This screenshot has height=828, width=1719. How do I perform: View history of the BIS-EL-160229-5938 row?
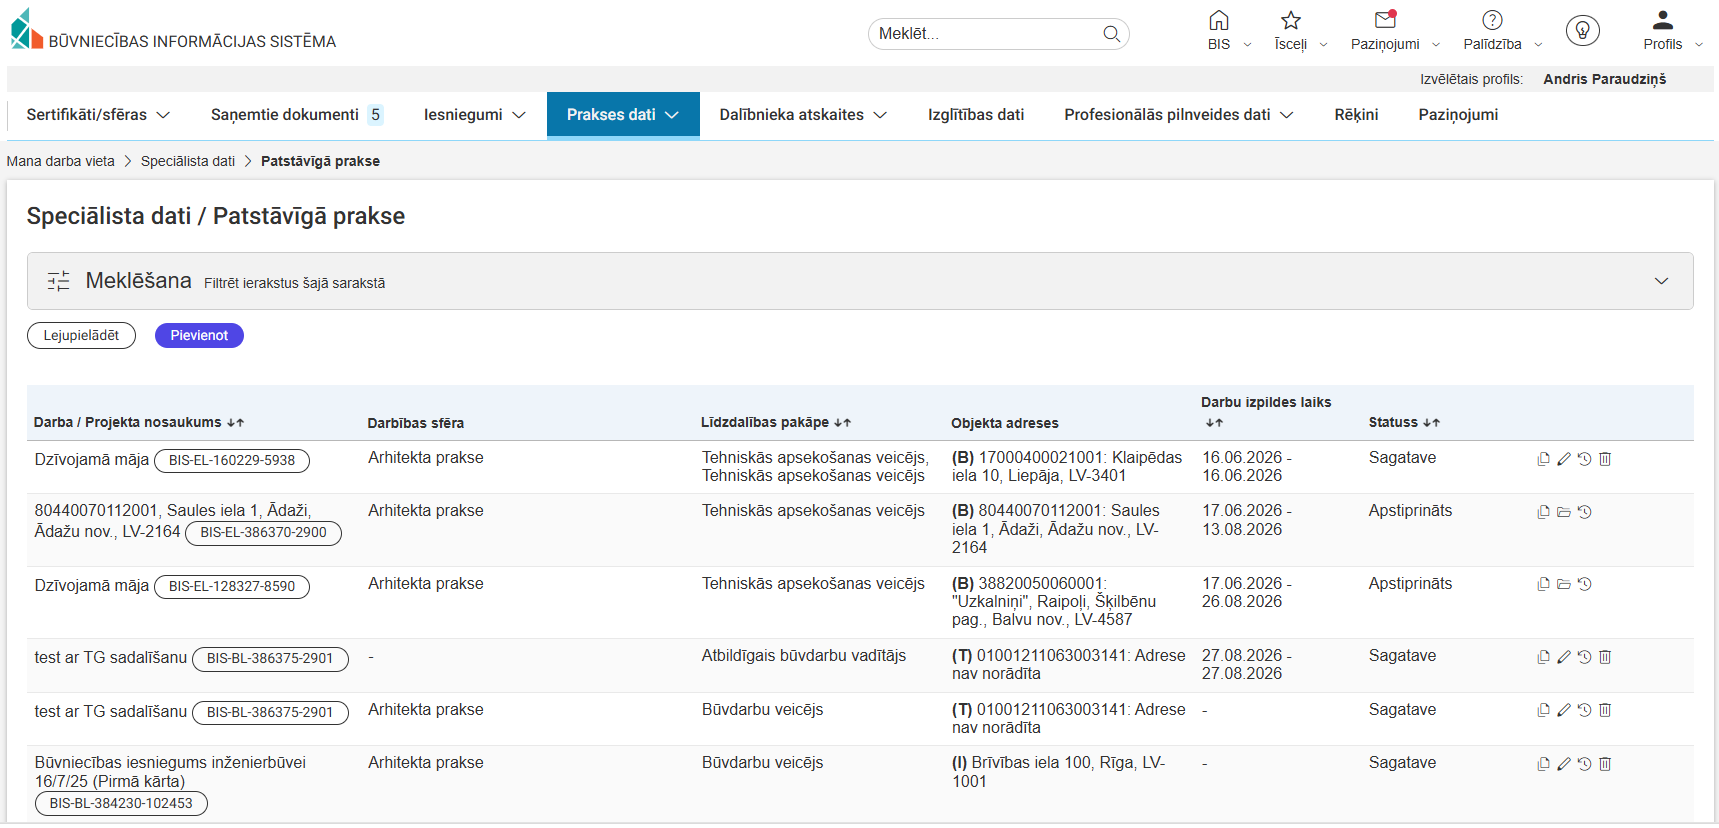[1584, 459]
